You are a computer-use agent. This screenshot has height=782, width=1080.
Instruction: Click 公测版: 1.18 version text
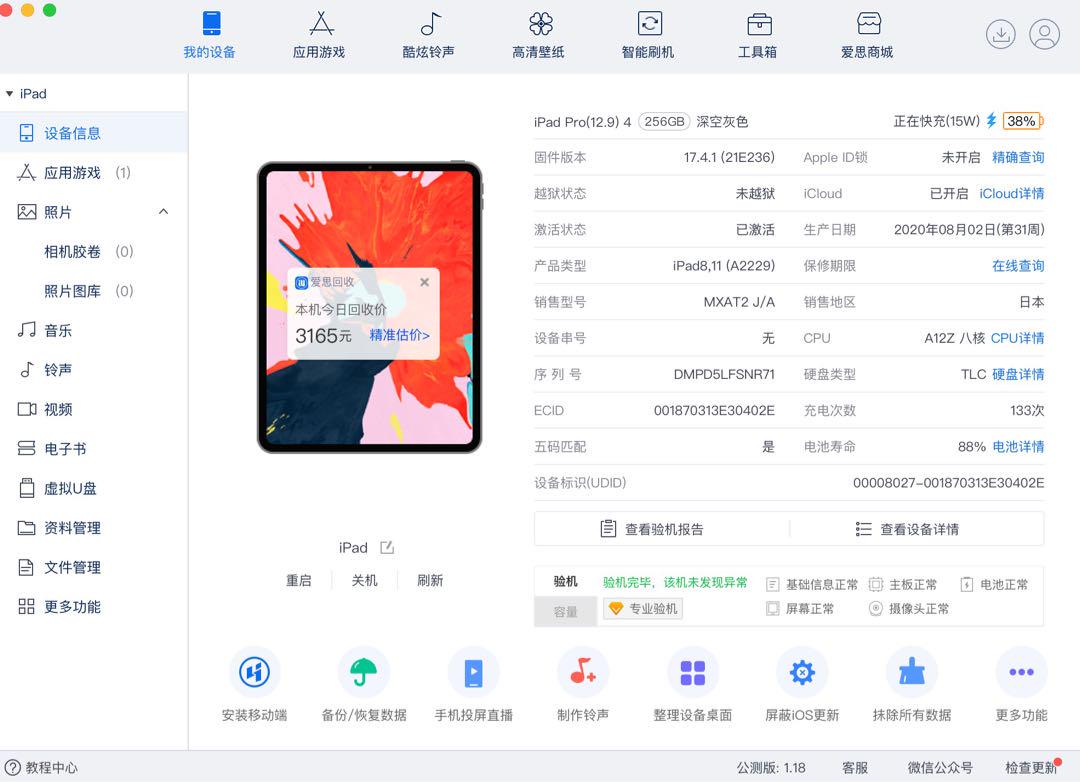point(771,768)
